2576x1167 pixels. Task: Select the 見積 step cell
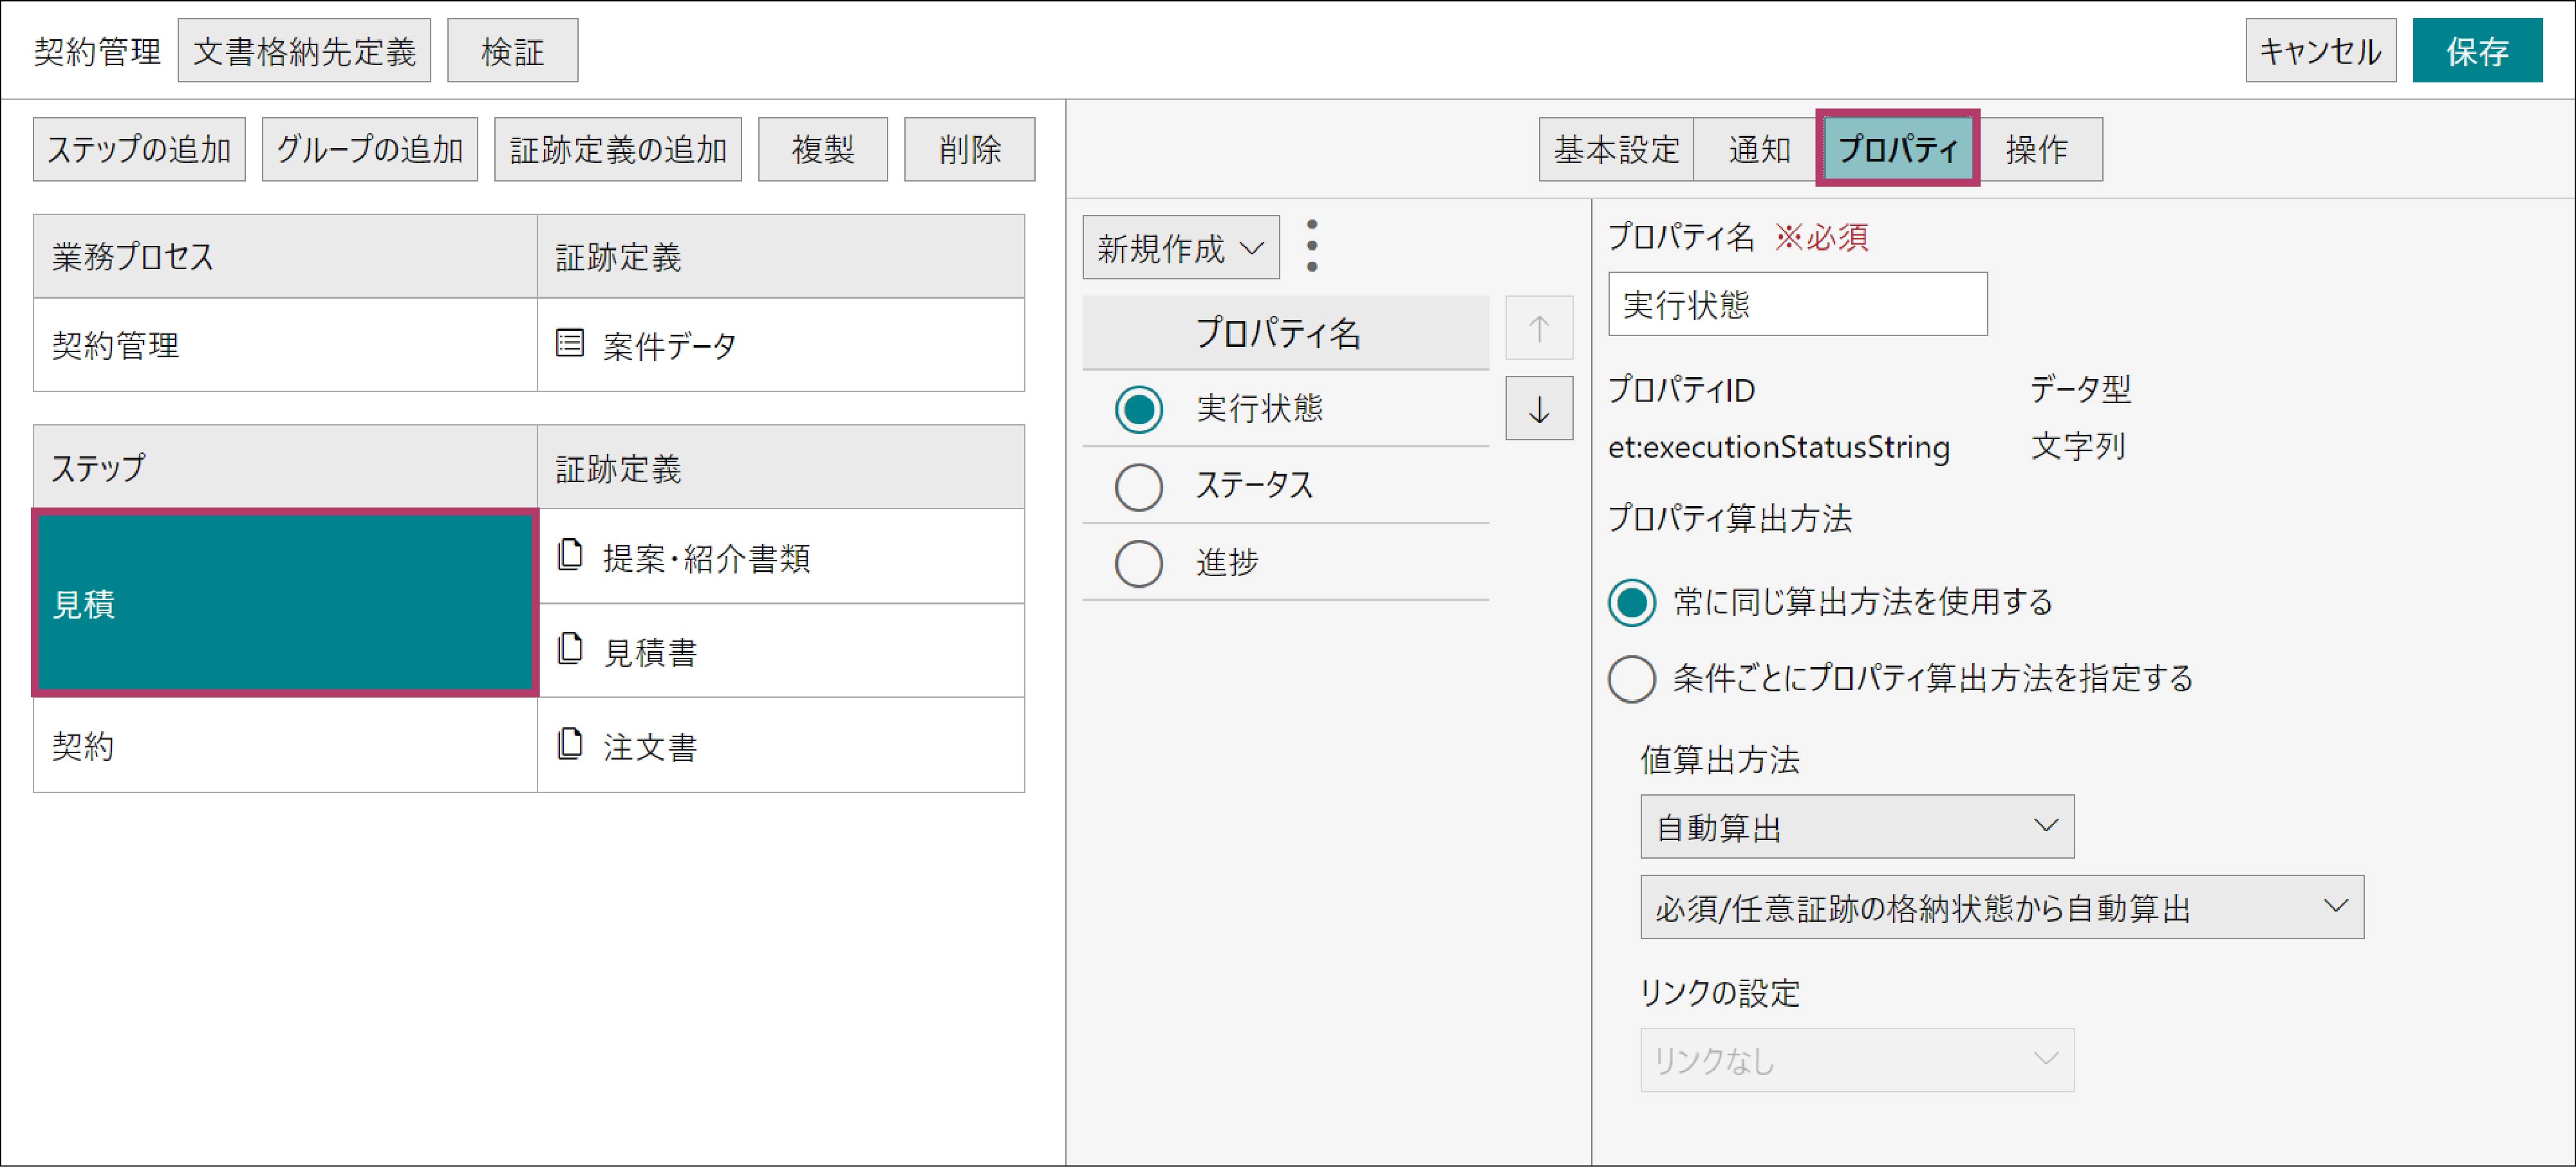(x=285, y=603)
